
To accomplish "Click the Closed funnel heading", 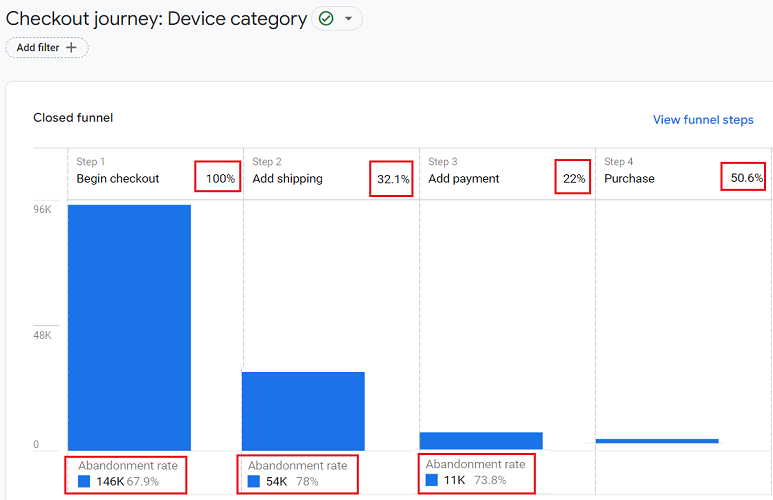I will (73, 118).
